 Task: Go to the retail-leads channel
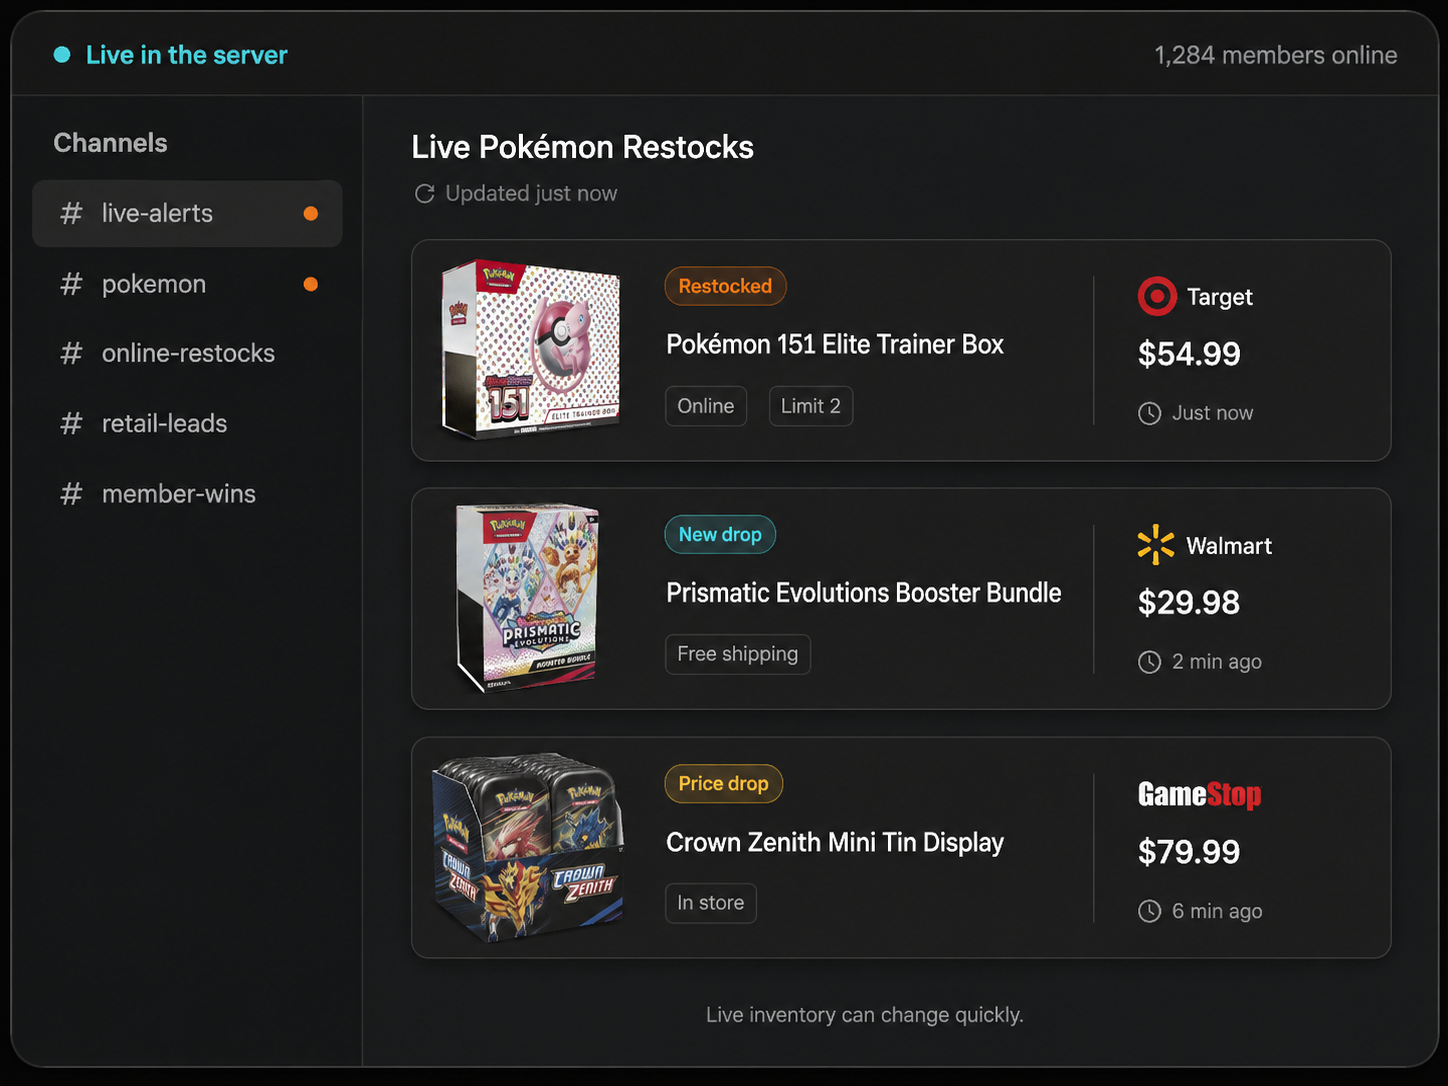tap(187, 423)
